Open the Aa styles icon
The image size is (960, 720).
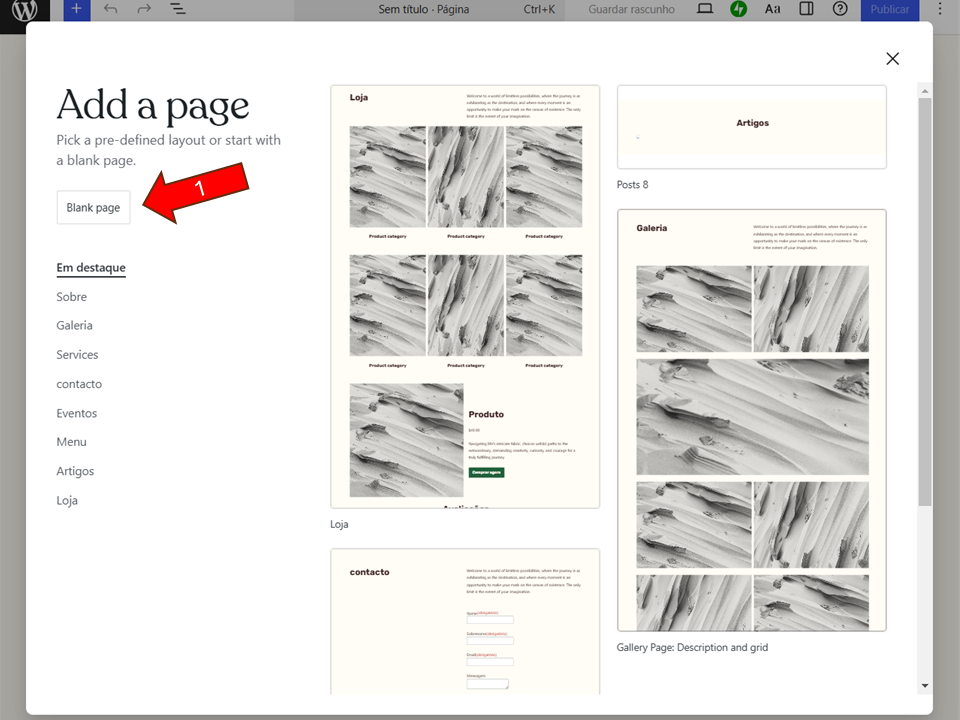click(x=772, y=10)
